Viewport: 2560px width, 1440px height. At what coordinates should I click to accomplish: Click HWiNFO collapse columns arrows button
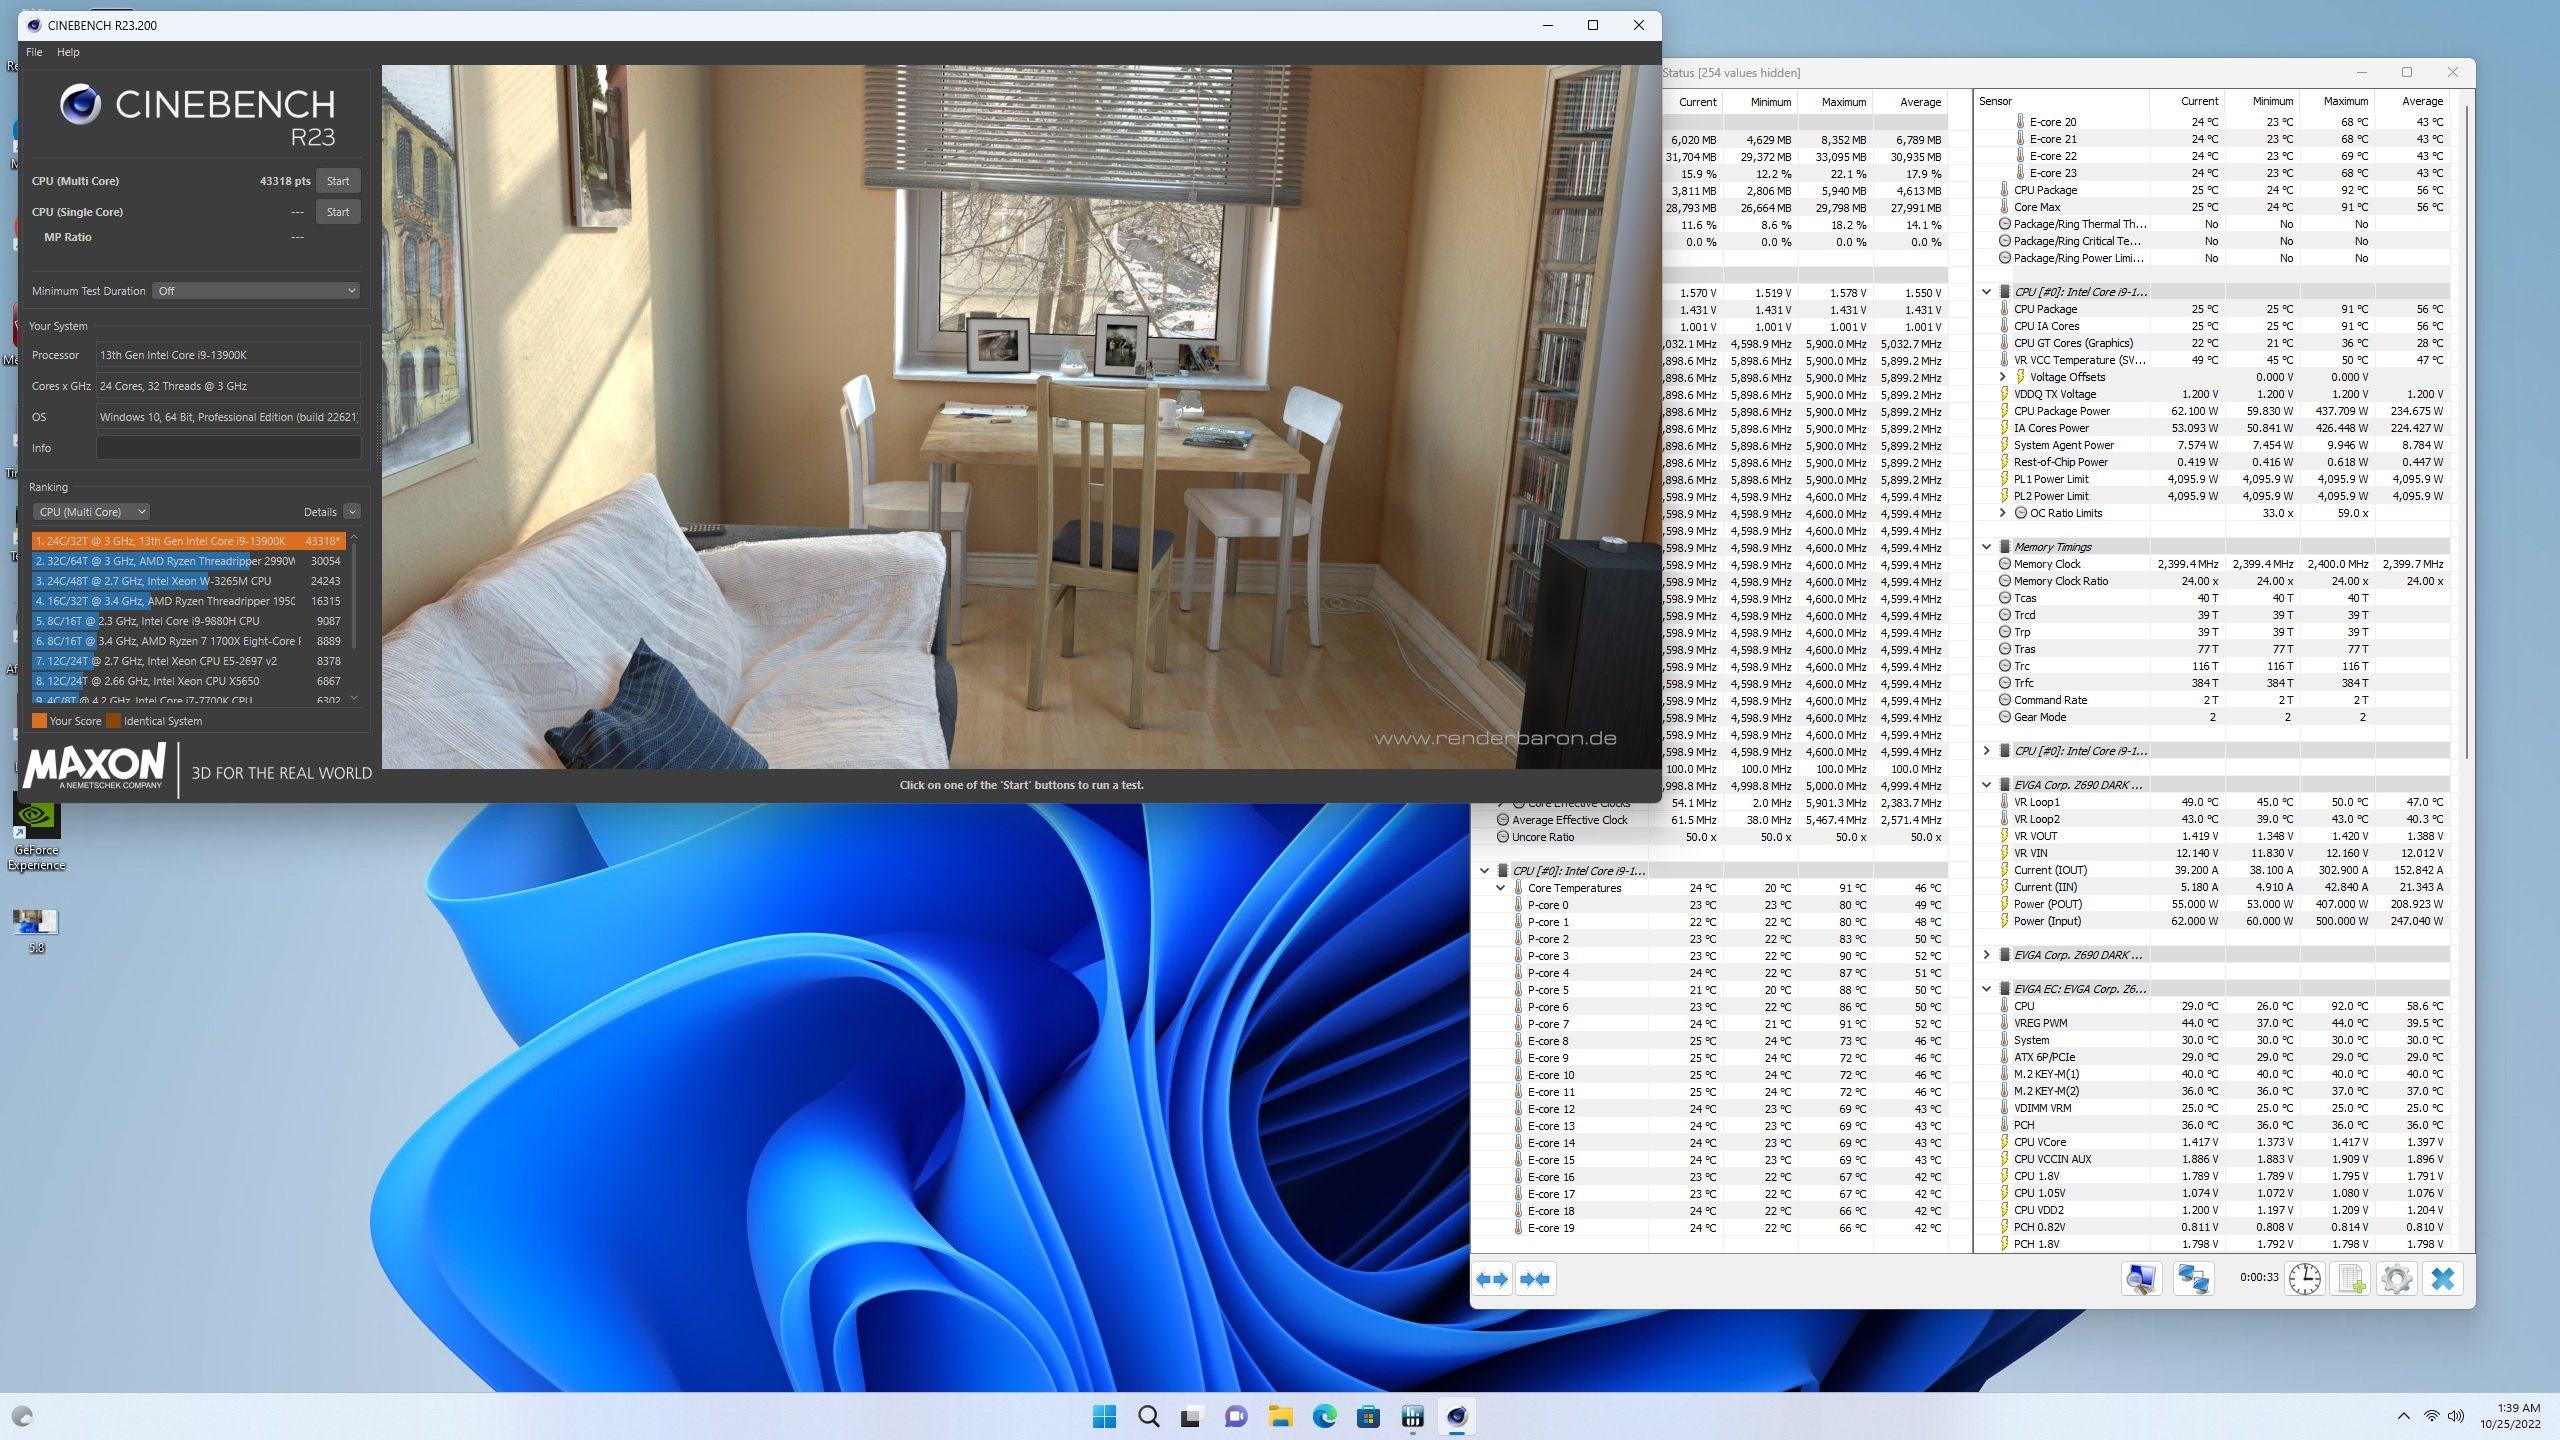click(x=1535, y=1279)
